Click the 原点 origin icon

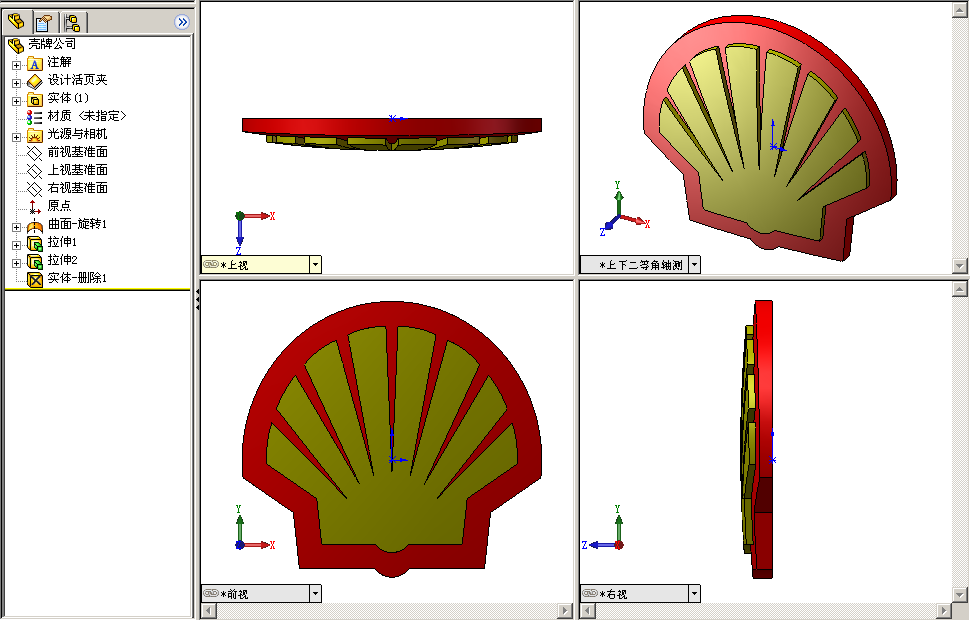(35, 207)
